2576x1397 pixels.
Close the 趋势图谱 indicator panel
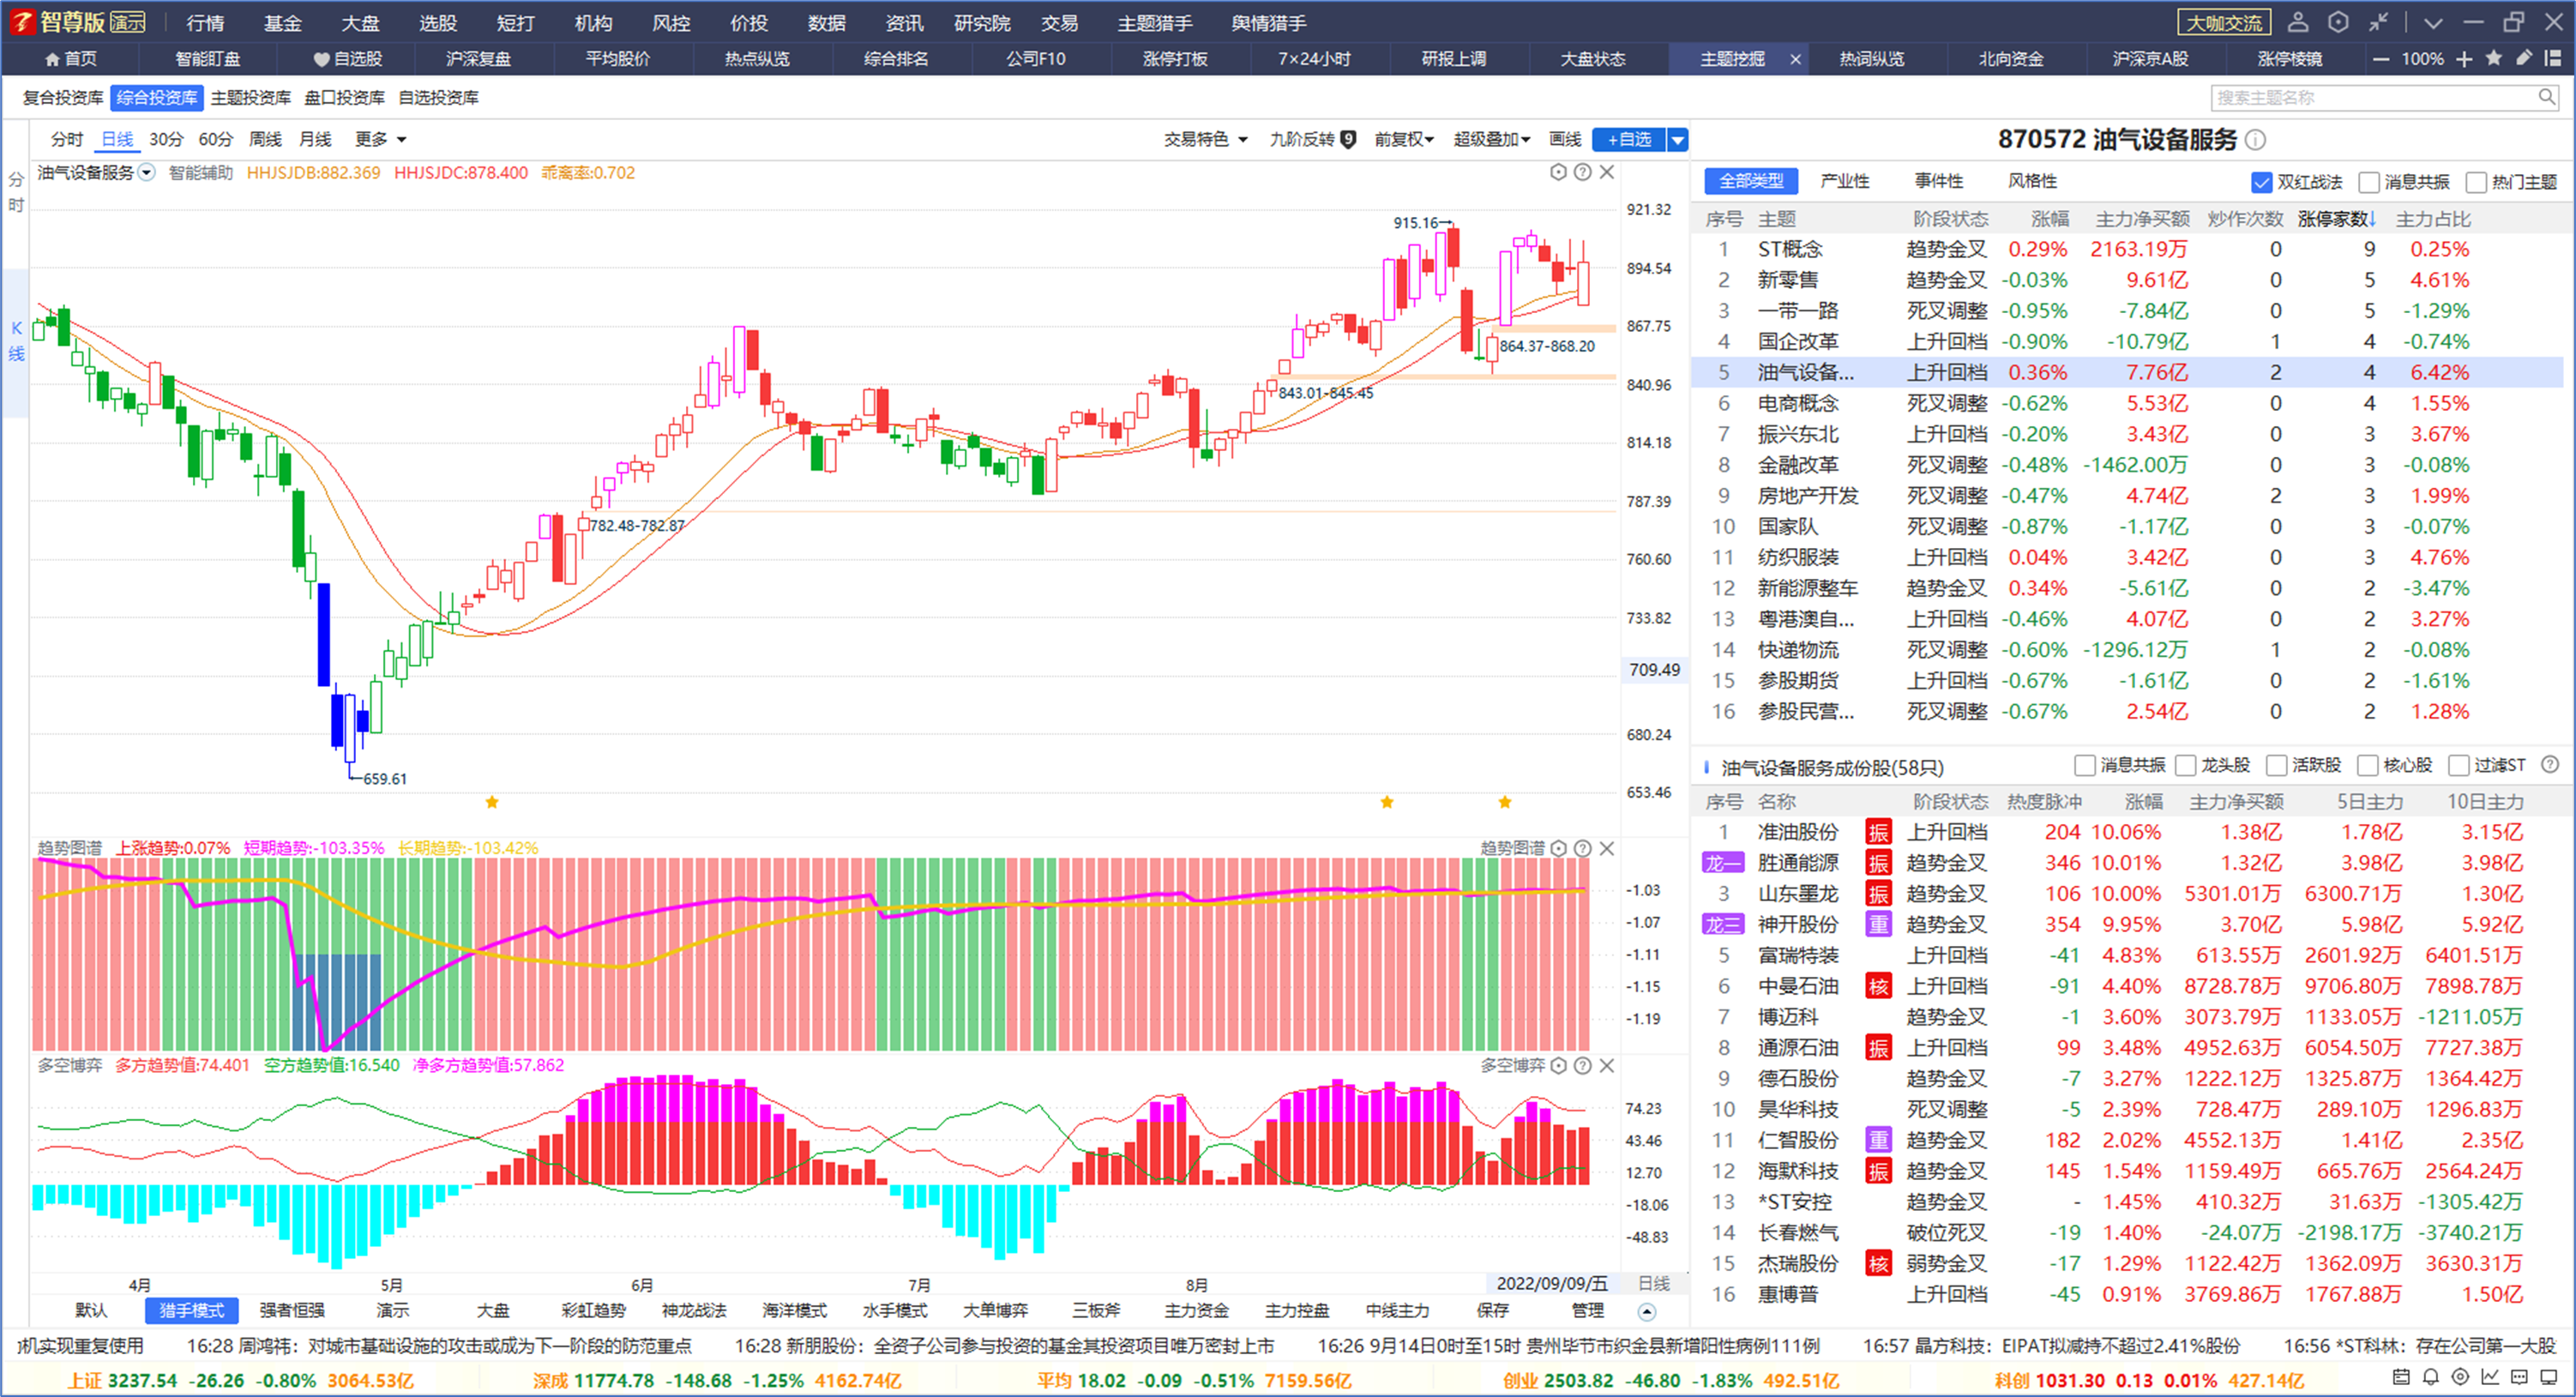click(1607, 848)
